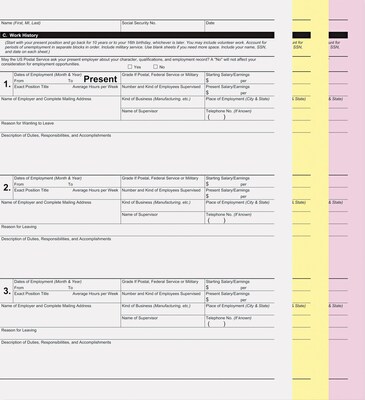Screen dimensions: 365x400
Task: Click the Present Salary field in block 1
Action: 240,90
